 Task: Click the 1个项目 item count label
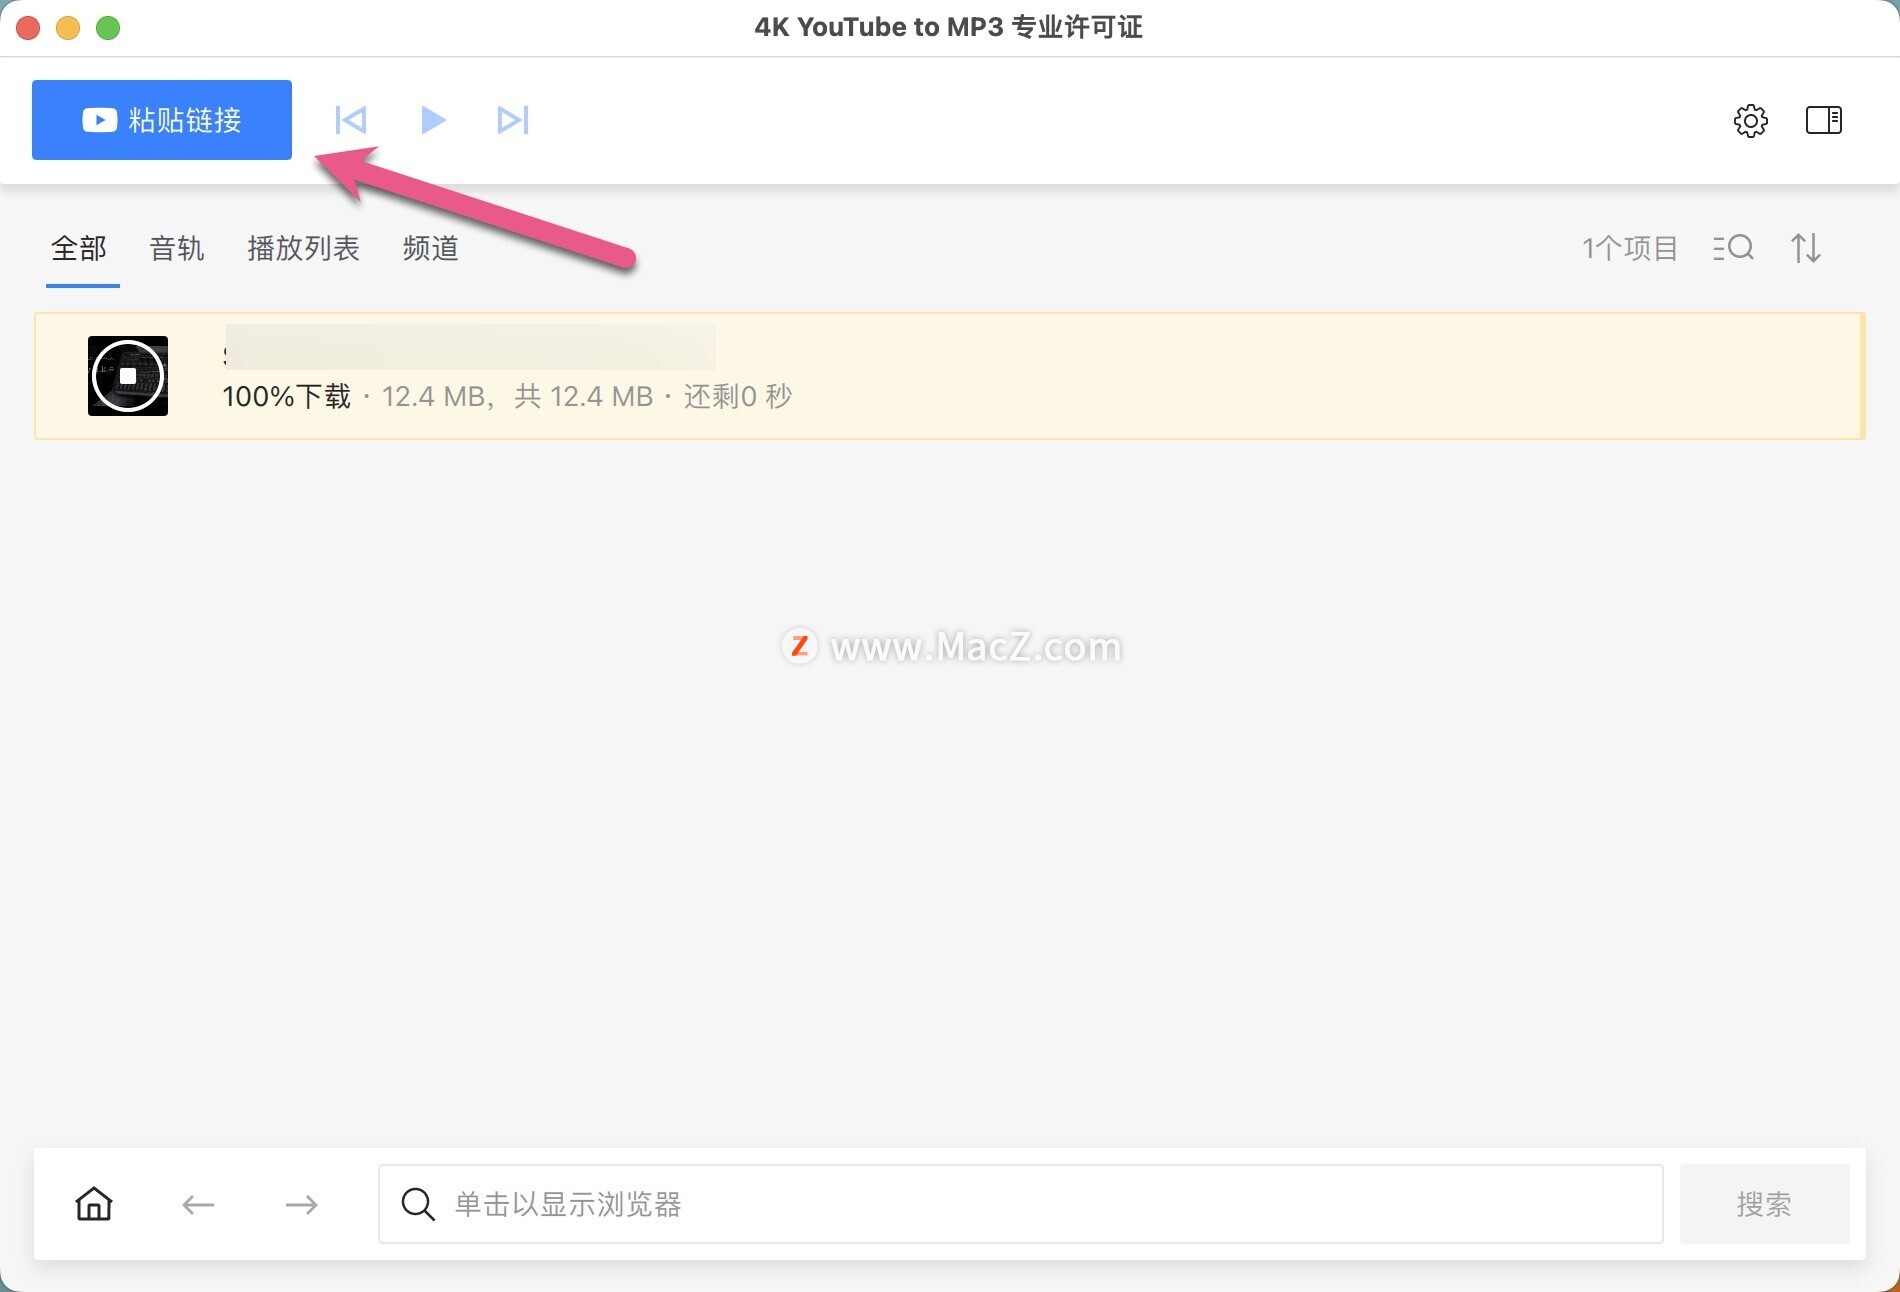point(1630,248)
